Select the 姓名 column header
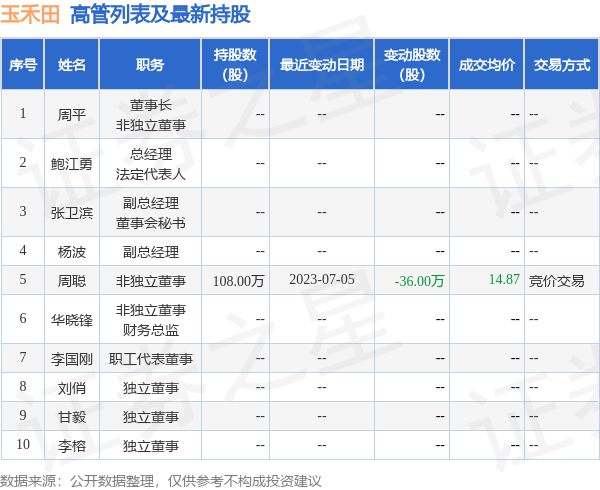Viewport: 600px width, 490px height. (72, 65)
